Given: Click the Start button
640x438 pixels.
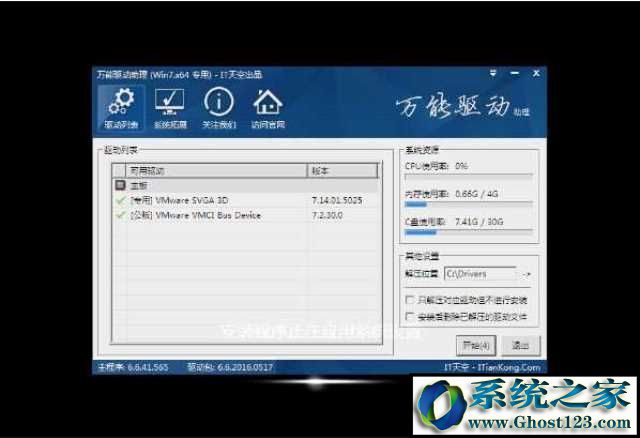Looking at the screenshot, I should point(476,346).
